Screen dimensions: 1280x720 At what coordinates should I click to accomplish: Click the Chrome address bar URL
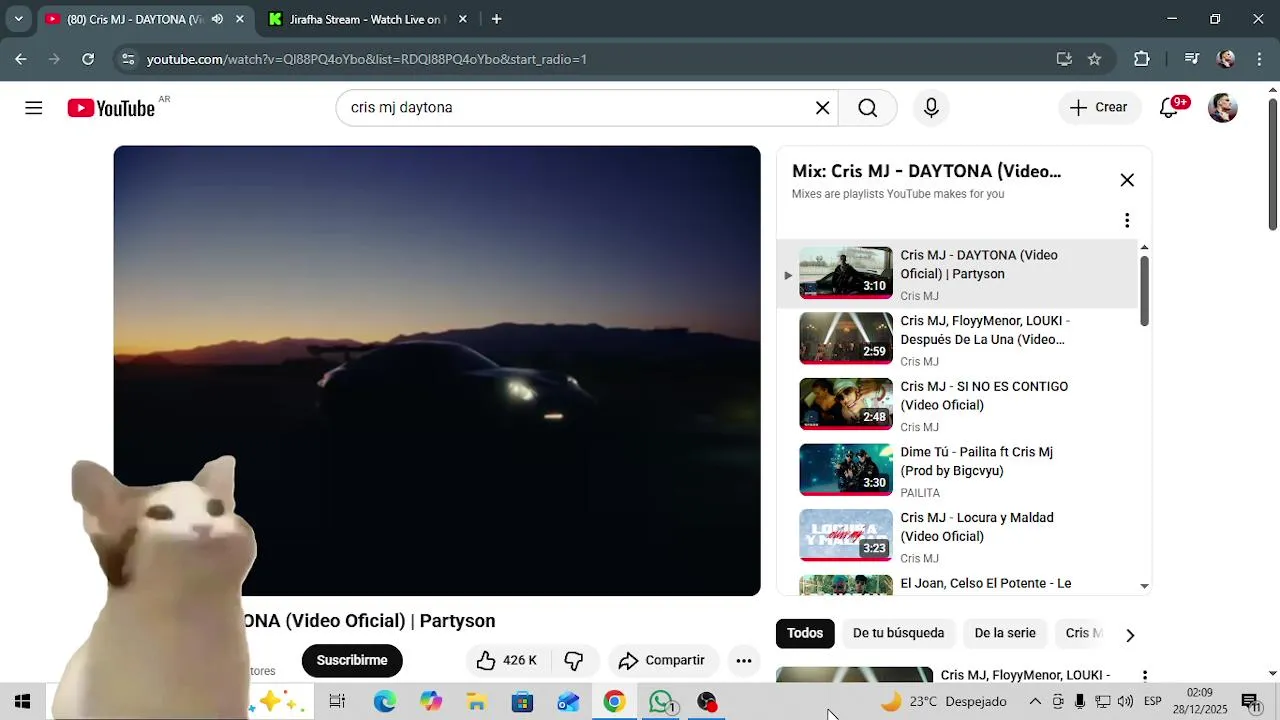367,59
